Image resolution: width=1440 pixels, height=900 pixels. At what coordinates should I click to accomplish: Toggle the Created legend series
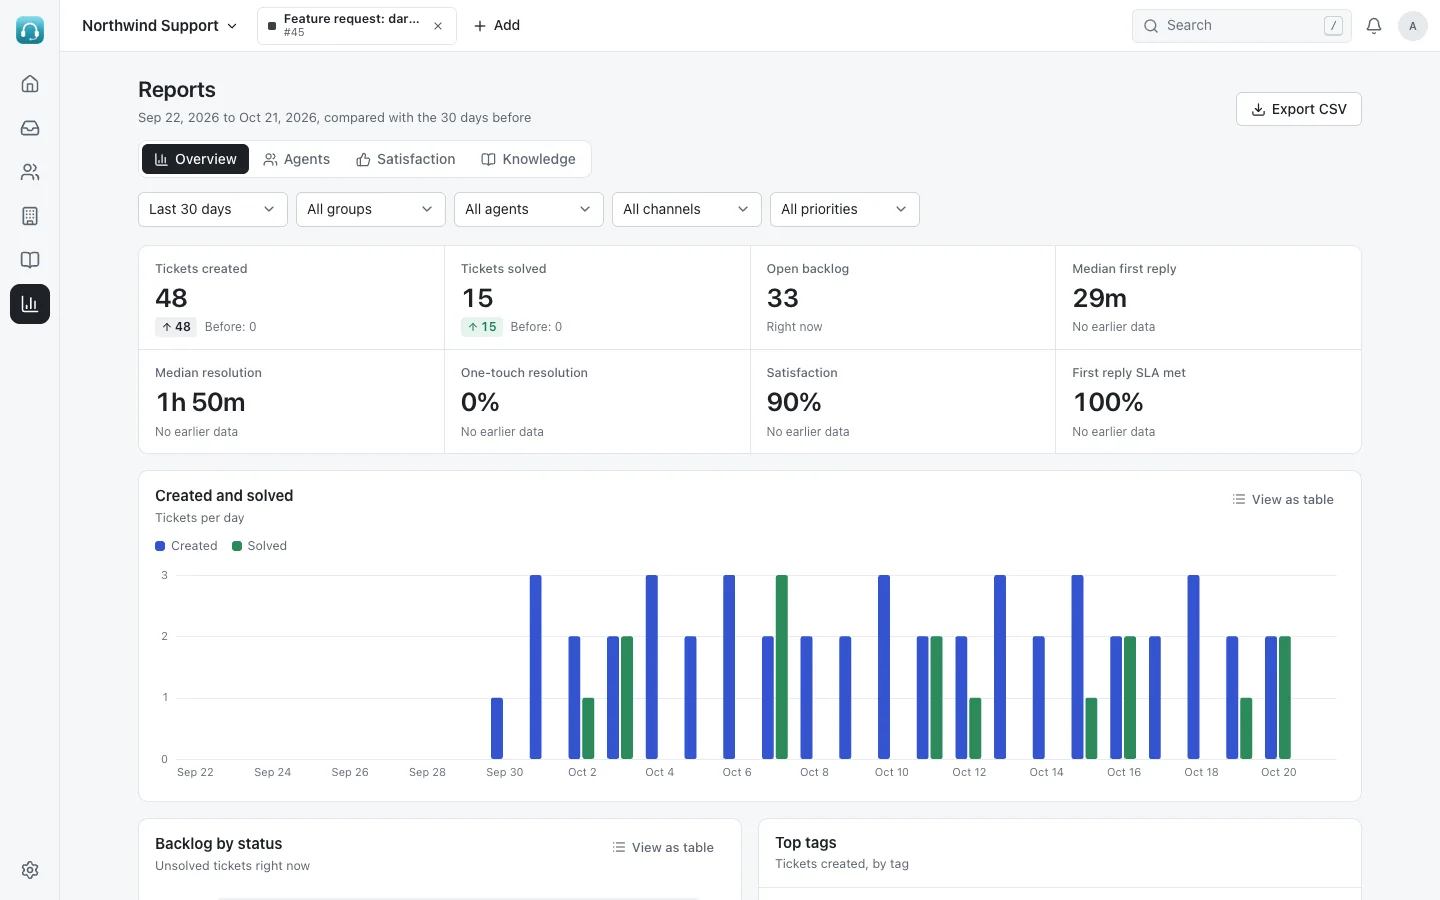point(186,546)
